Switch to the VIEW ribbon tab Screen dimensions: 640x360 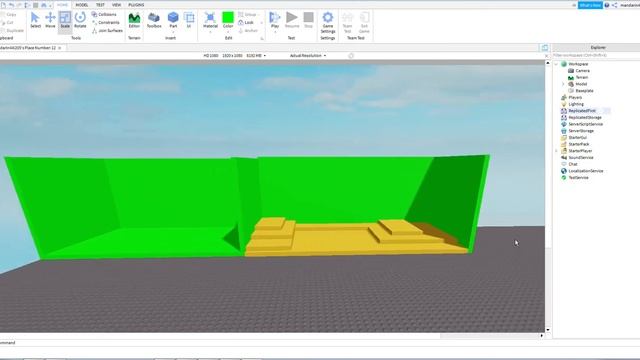coord(116,5)
